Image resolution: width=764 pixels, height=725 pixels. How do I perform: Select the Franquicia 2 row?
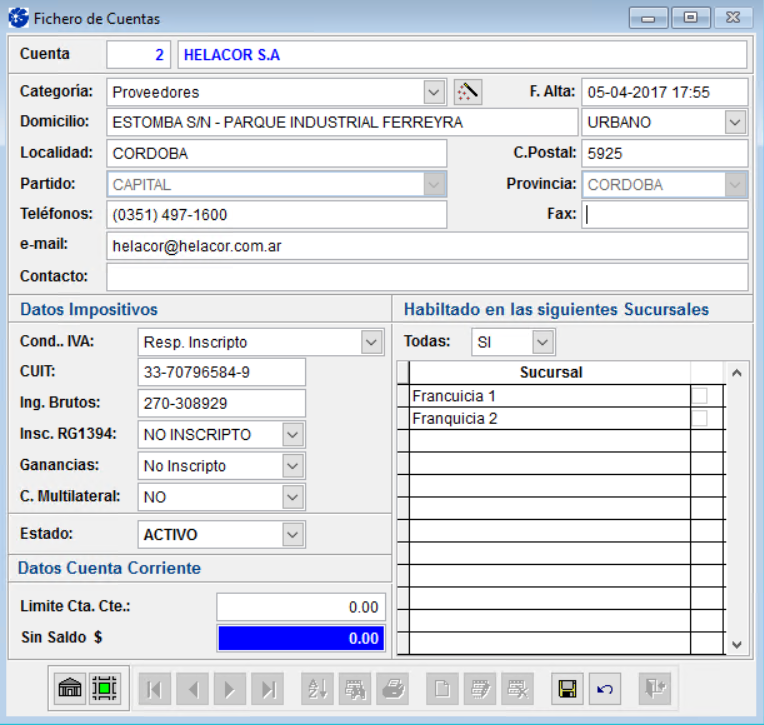[x=550, y=418]
